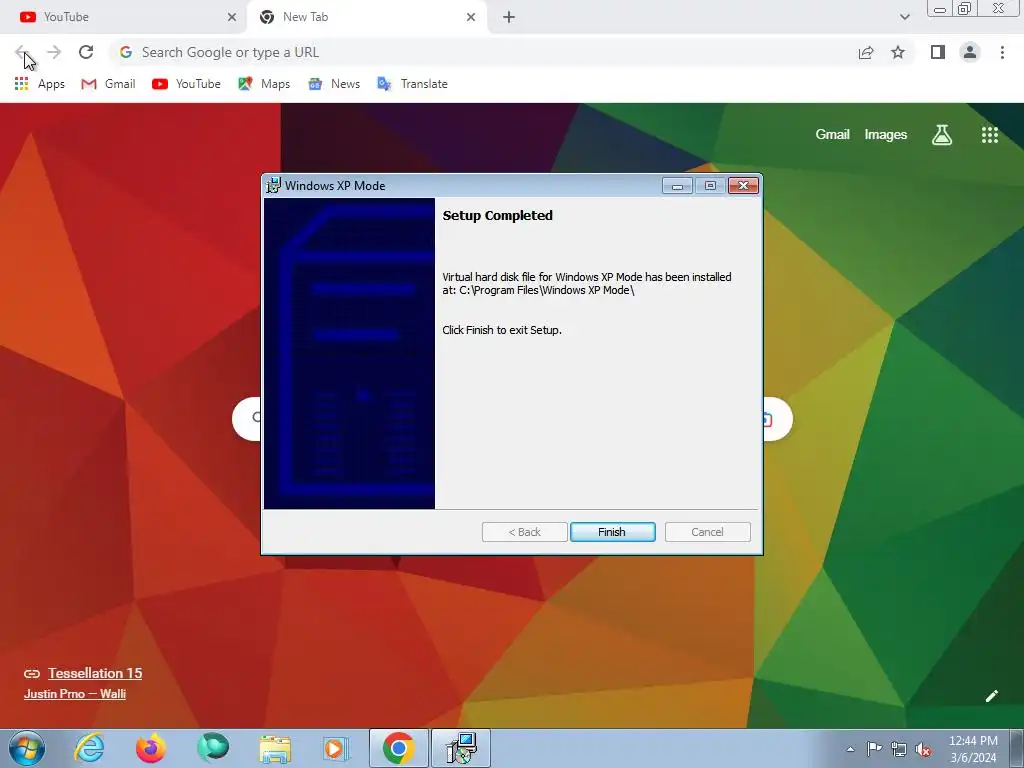The image size is (1024, 768).
Task: Customize this page pencil icon
Action: (991, 696)
